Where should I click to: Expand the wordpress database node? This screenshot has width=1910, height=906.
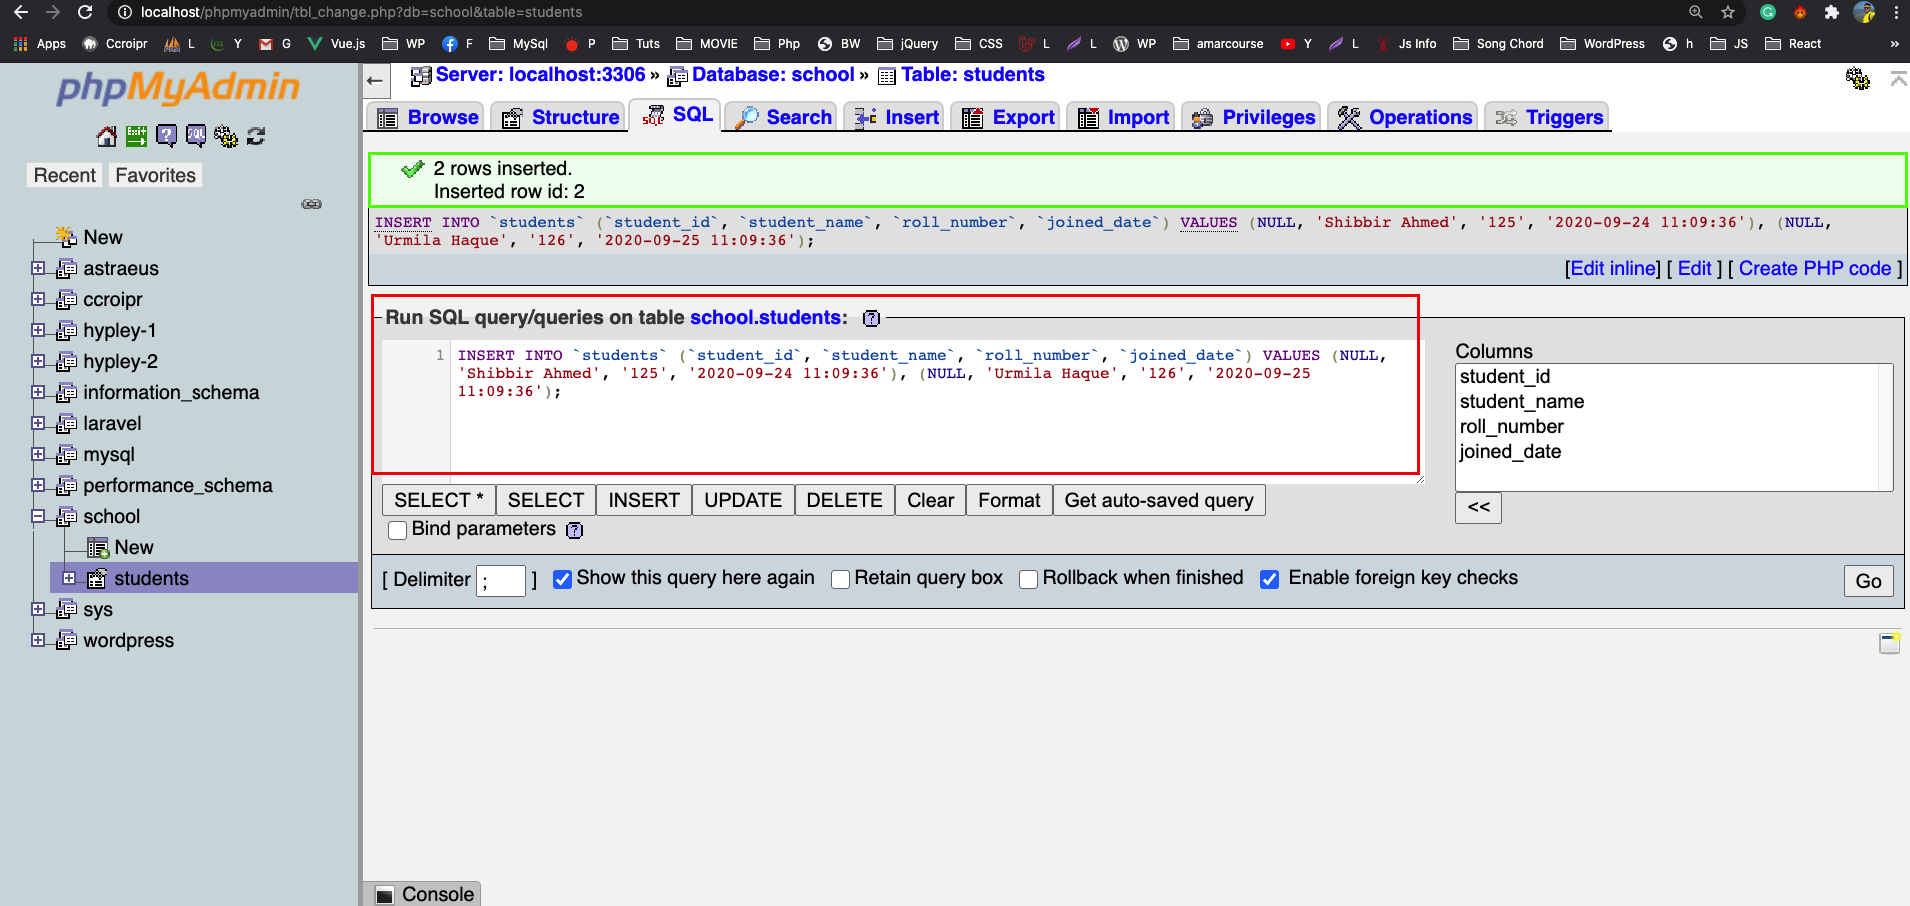(x=38, y=640)
